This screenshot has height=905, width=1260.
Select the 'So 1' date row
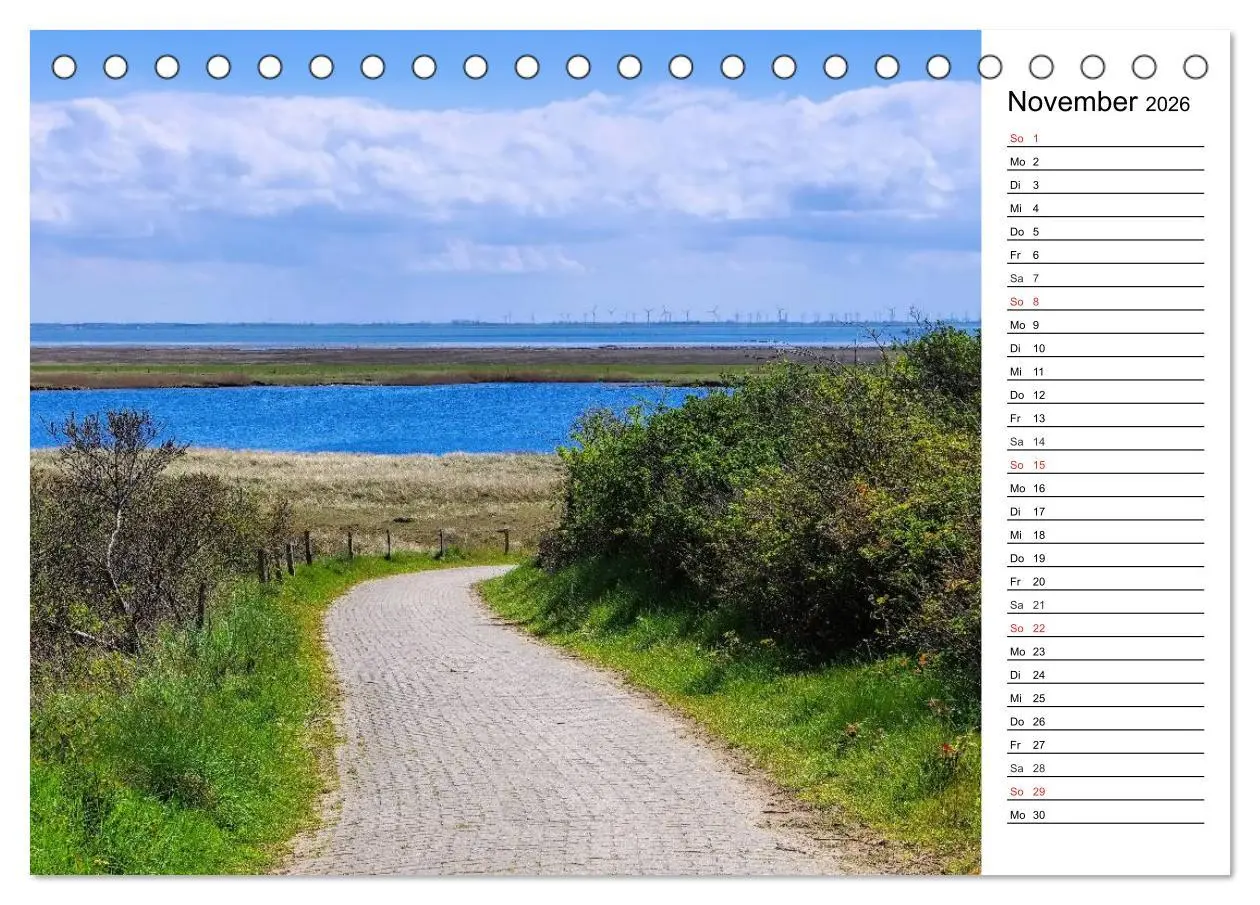[1105, 138]
